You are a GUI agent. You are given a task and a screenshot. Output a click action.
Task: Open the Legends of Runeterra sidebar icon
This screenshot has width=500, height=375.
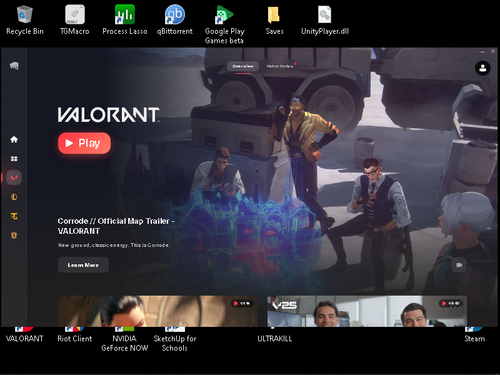(14, 236)
